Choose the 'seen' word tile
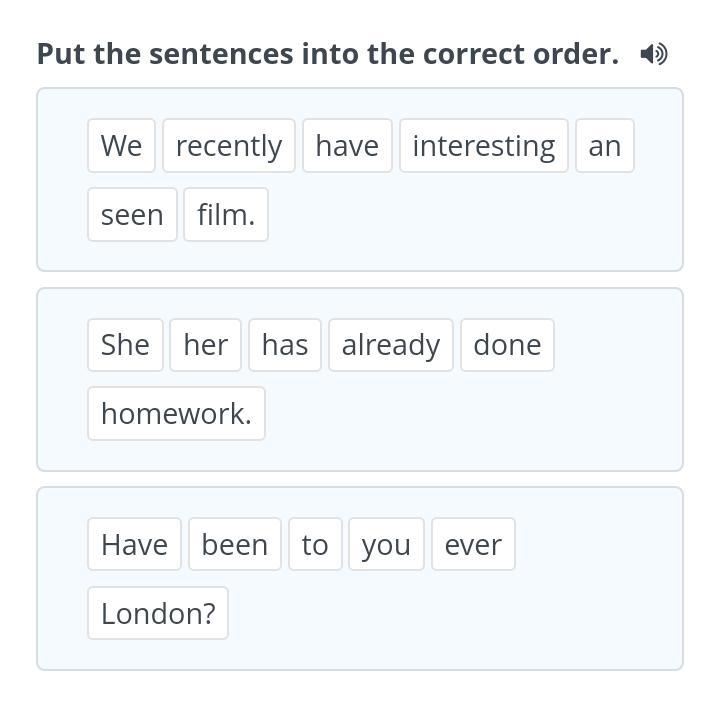 tap(132, 215)
